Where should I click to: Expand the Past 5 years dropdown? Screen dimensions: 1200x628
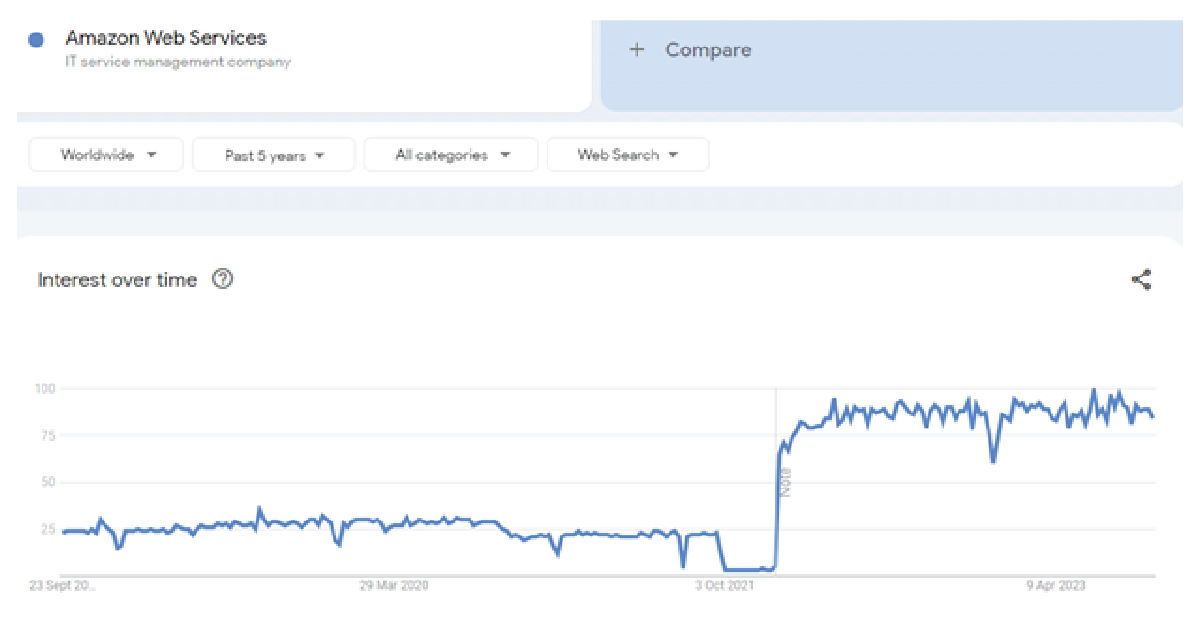(274, 156)
